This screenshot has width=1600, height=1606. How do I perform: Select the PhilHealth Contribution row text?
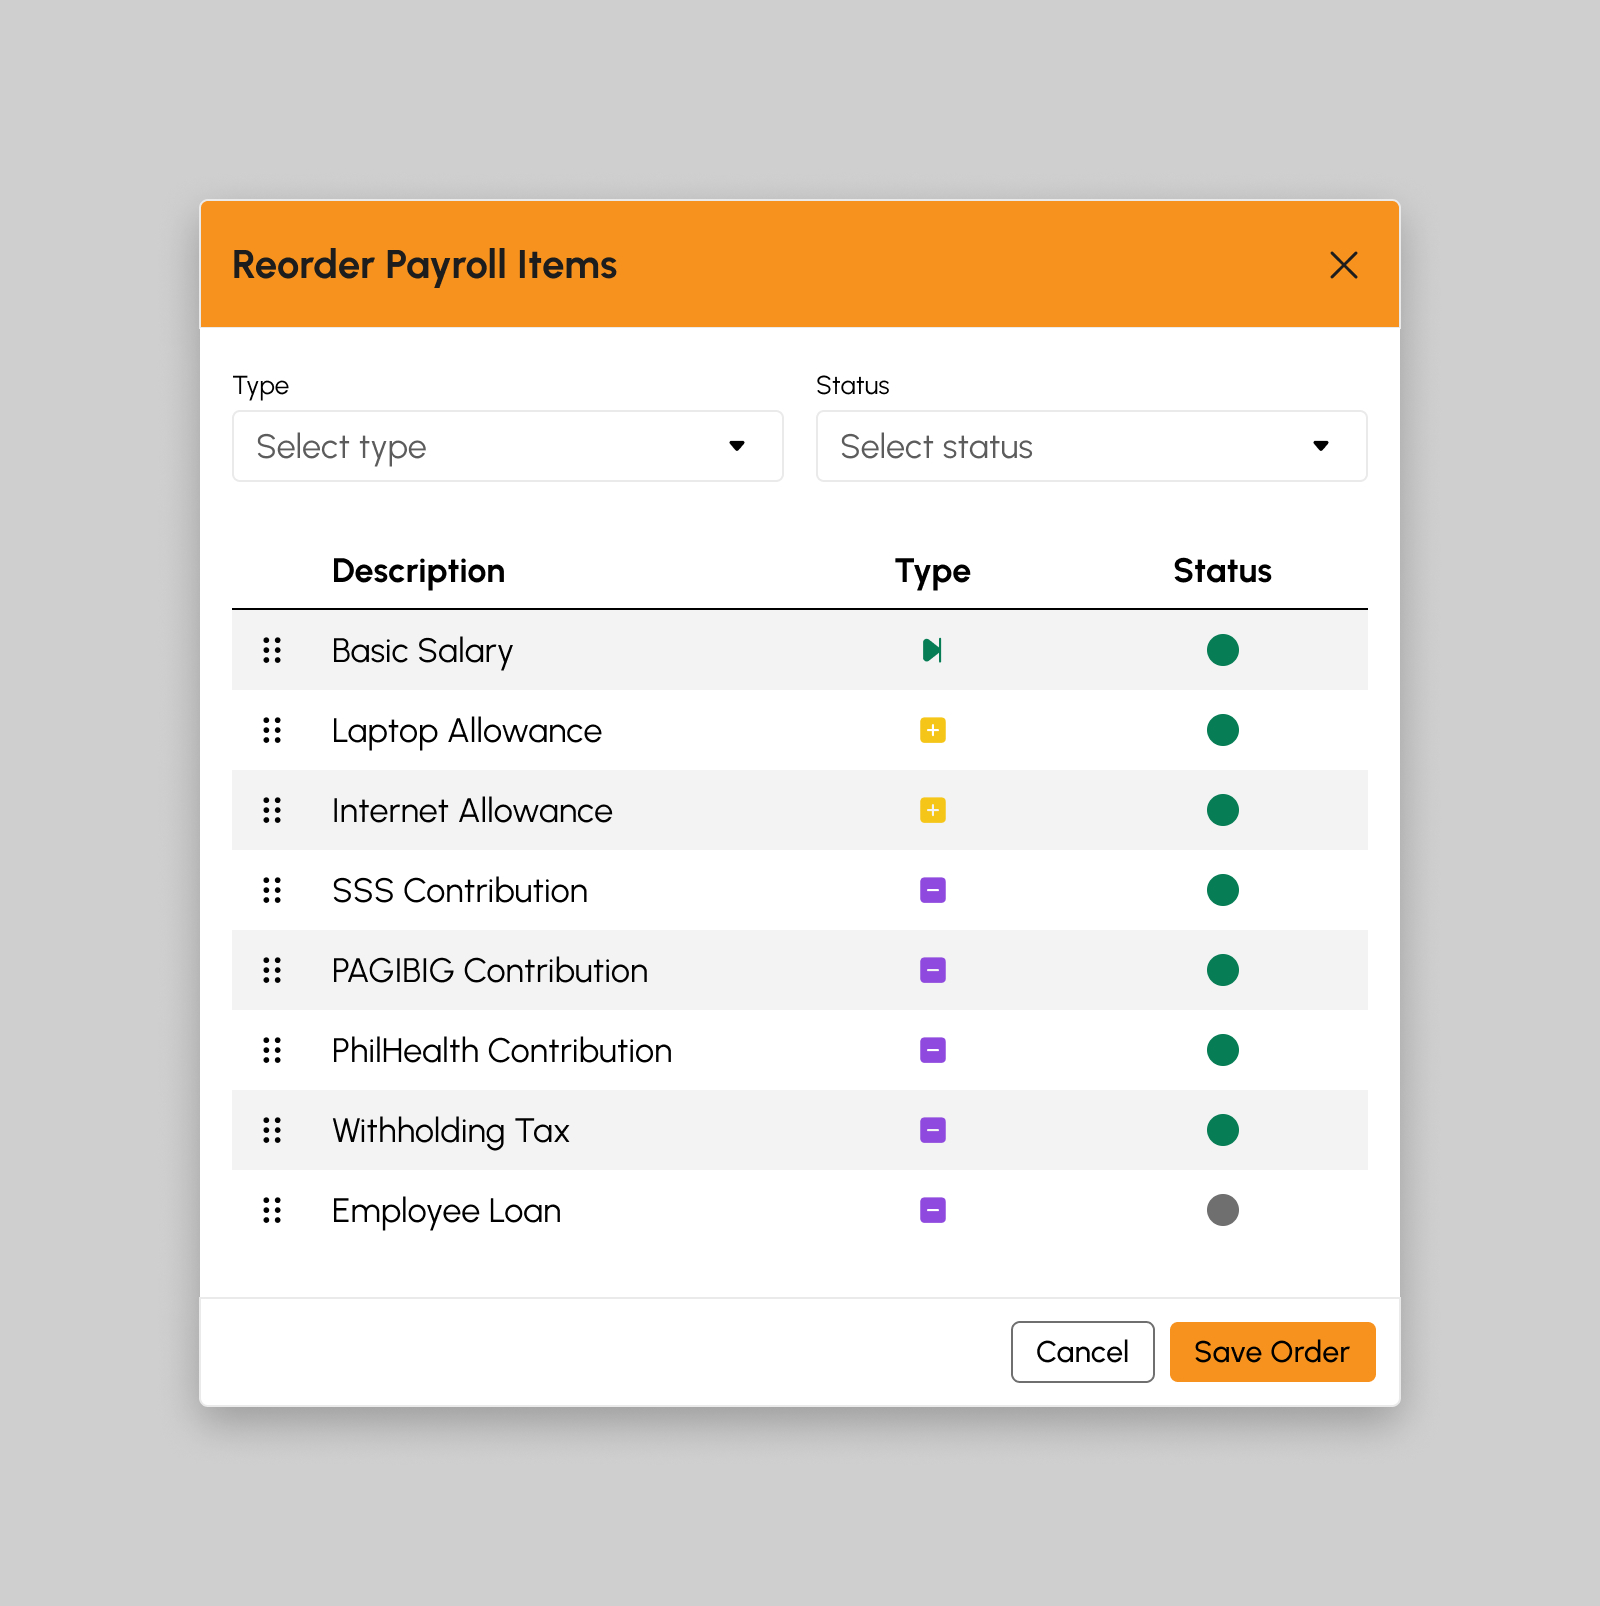coord(502,1051)
